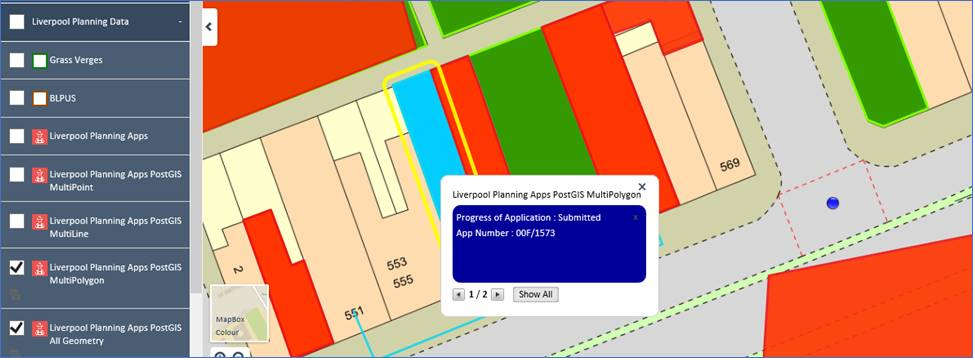Click the PostGIS All Geometry layer icon
The image size is (975, 360).
[x=40, y=328]
